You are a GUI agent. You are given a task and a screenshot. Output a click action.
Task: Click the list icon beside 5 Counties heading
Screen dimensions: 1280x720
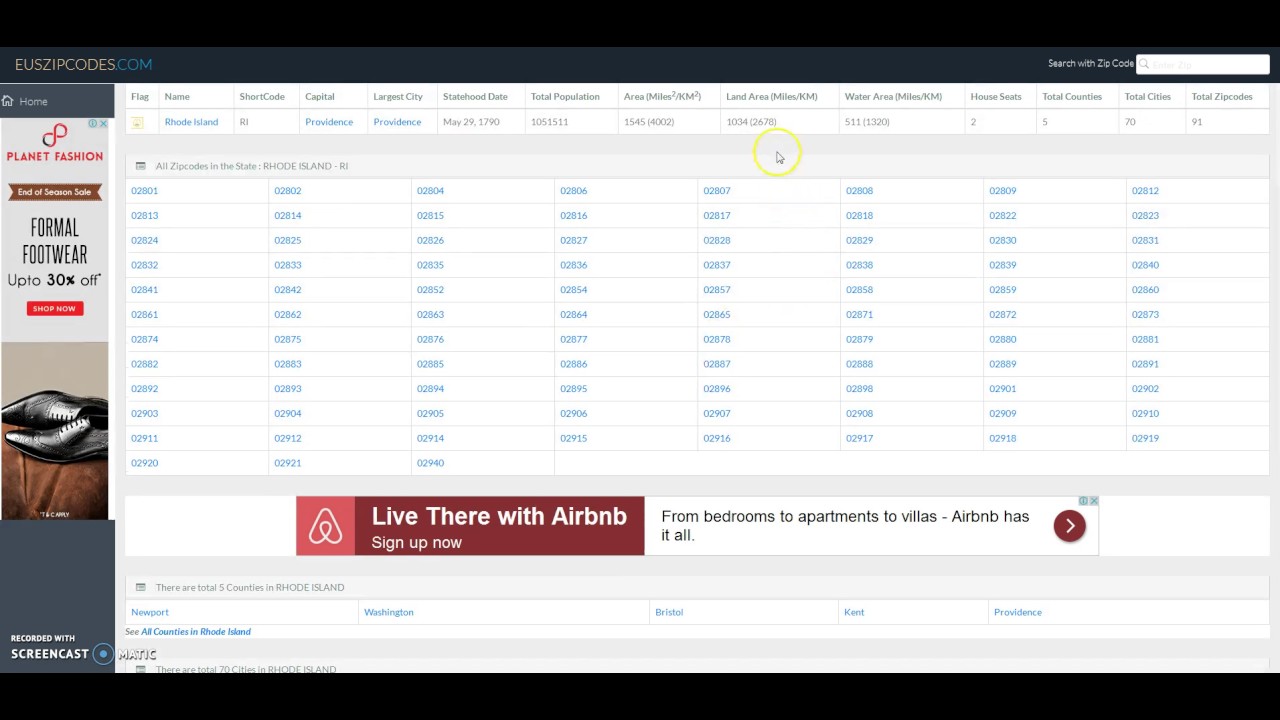(140, 587)
